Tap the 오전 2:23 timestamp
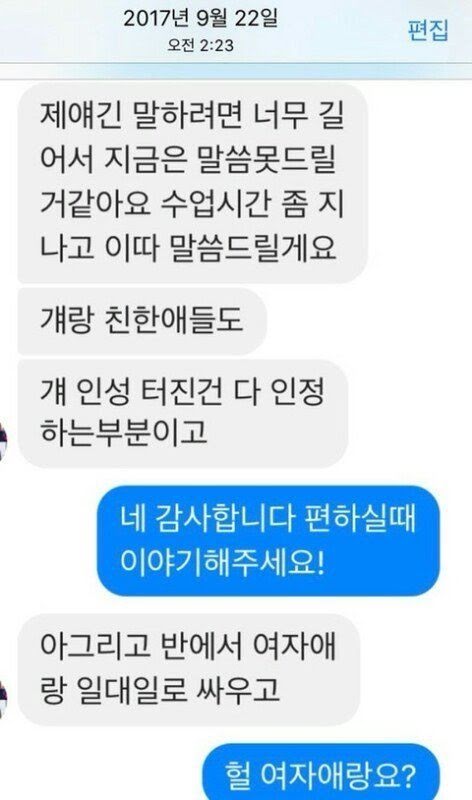The image size is (472, 800). [x=200, y=45]
